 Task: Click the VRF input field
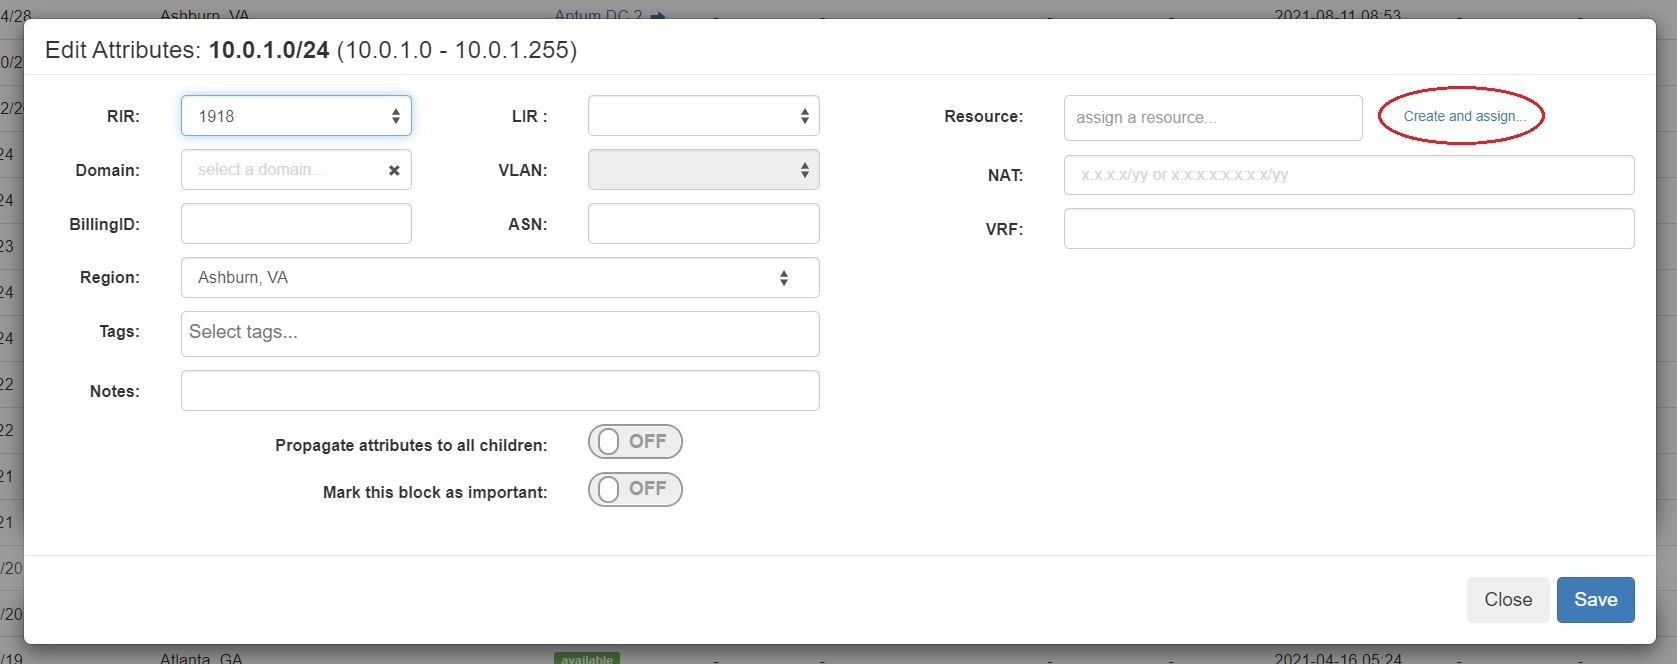click(1348, 229)
